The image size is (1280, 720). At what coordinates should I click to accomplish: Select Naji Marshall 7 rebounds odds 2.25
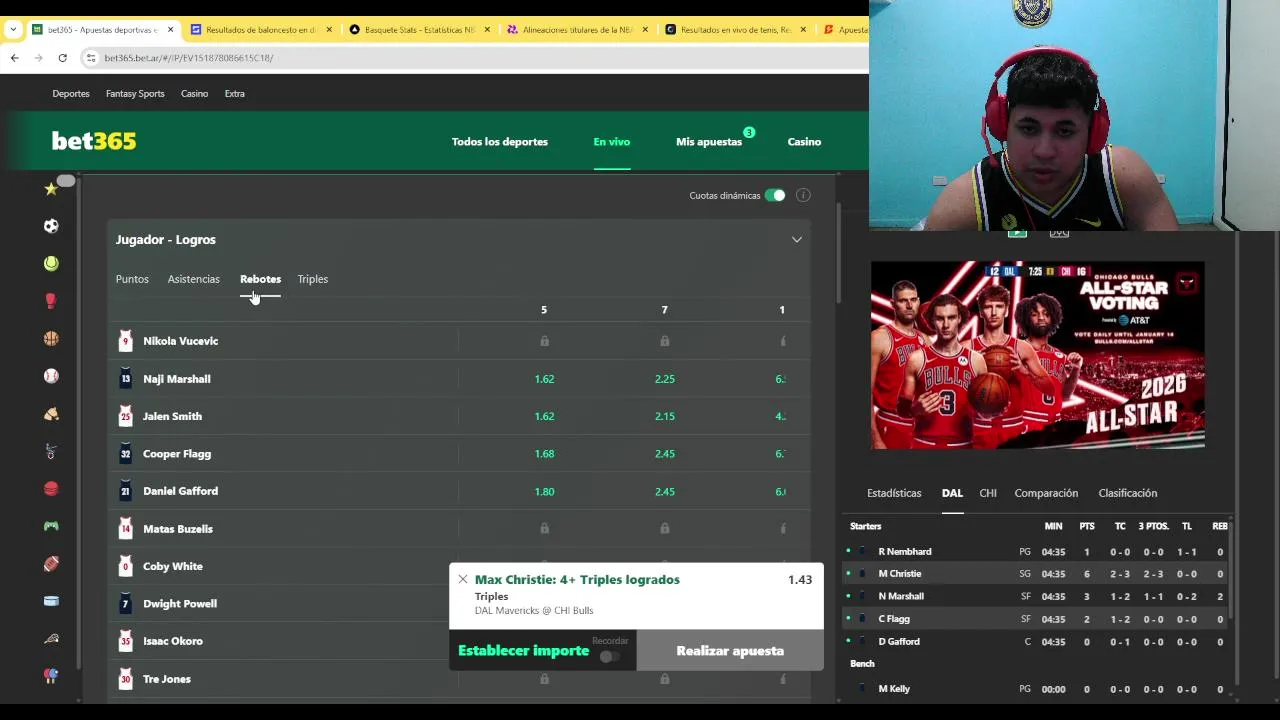pyautogui.click(x=664, y=379)
